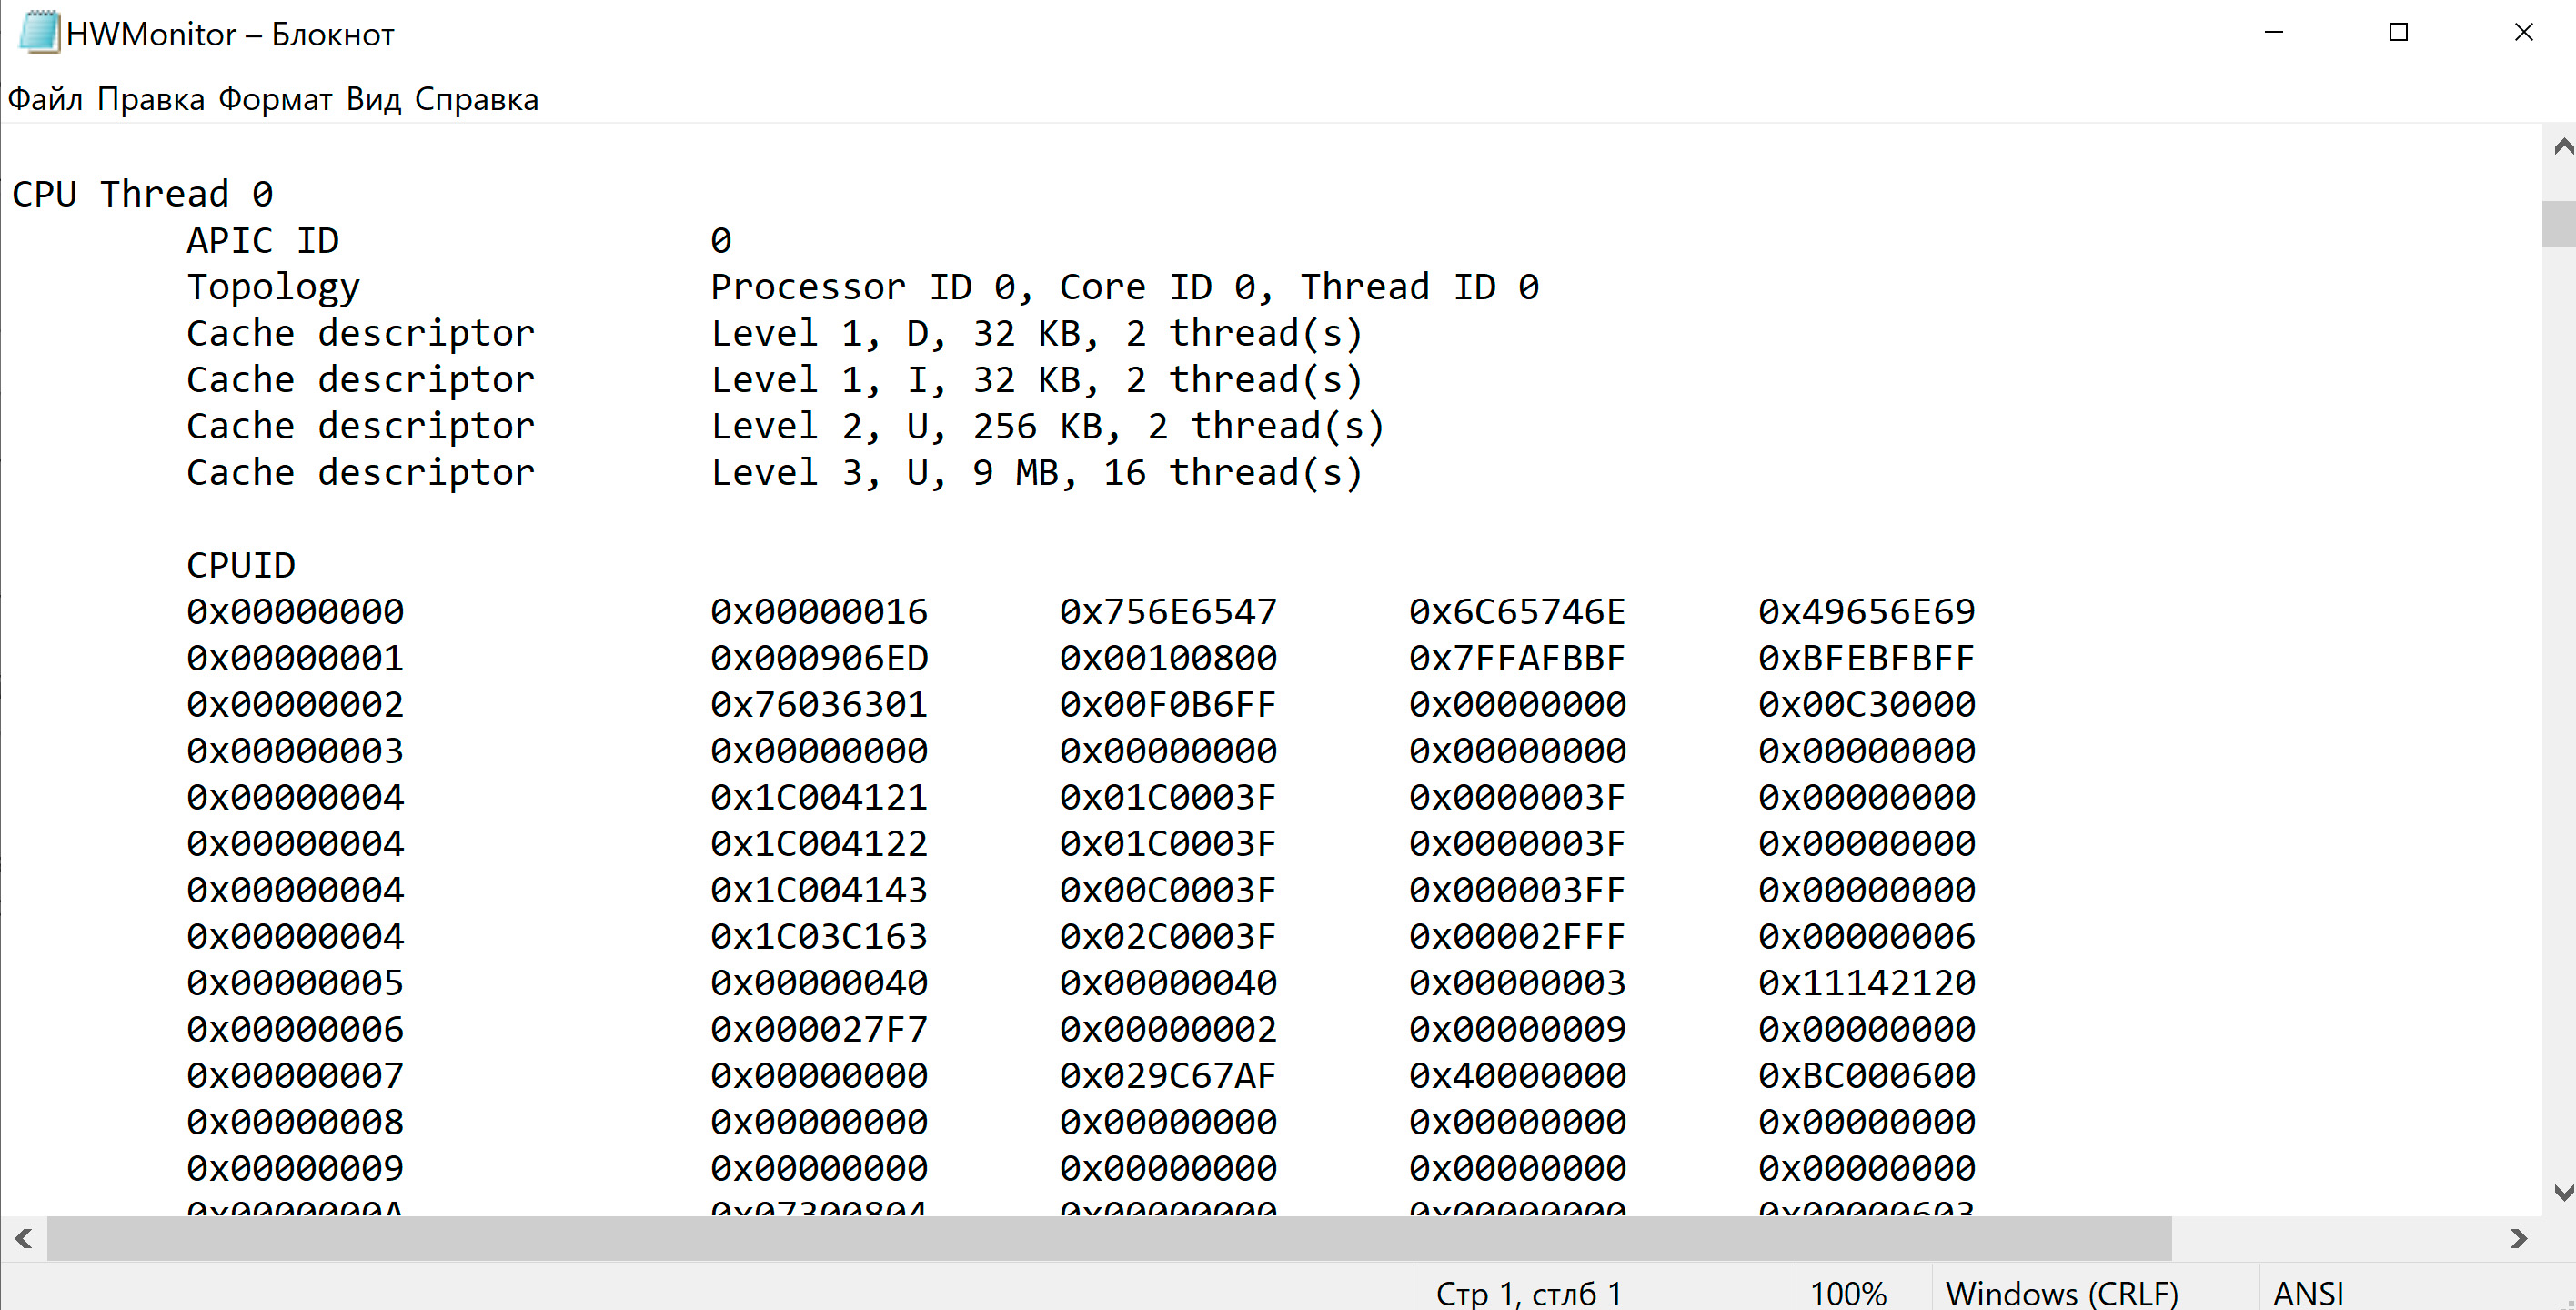2576x1310 pixels.
Task: Click the 'APIC ID' label
Action: coord(263,240)
